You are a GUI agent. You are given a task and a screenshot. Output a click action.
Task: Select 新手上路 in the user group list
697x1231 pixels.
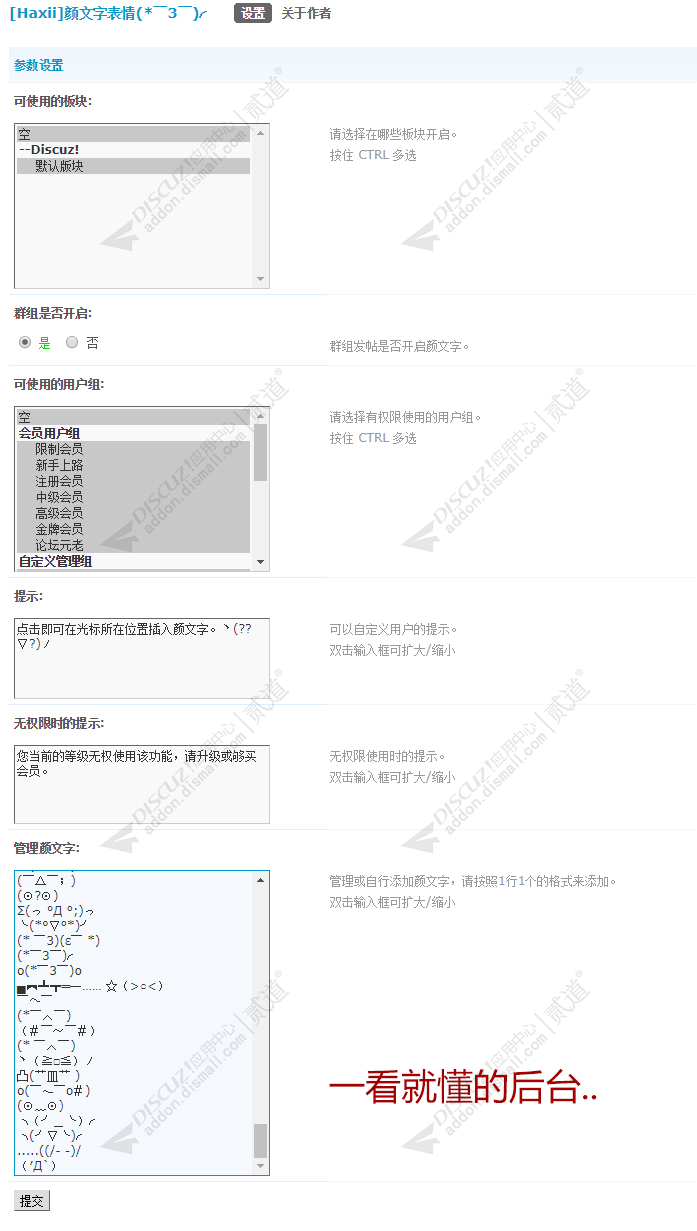(134, 465)
